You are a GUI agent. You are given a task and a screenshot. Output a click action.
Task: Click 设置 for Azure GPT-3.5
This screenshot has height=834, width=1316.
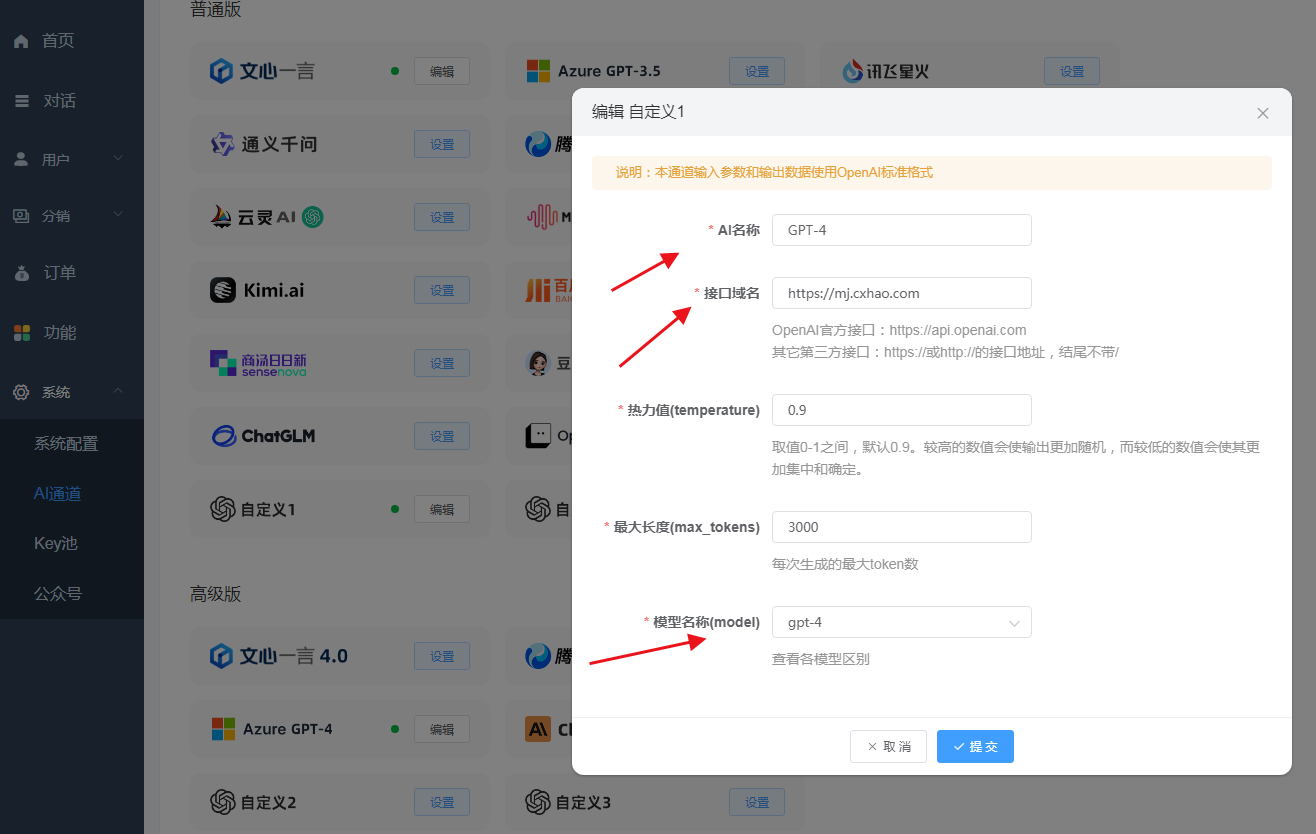coord(757,71)
